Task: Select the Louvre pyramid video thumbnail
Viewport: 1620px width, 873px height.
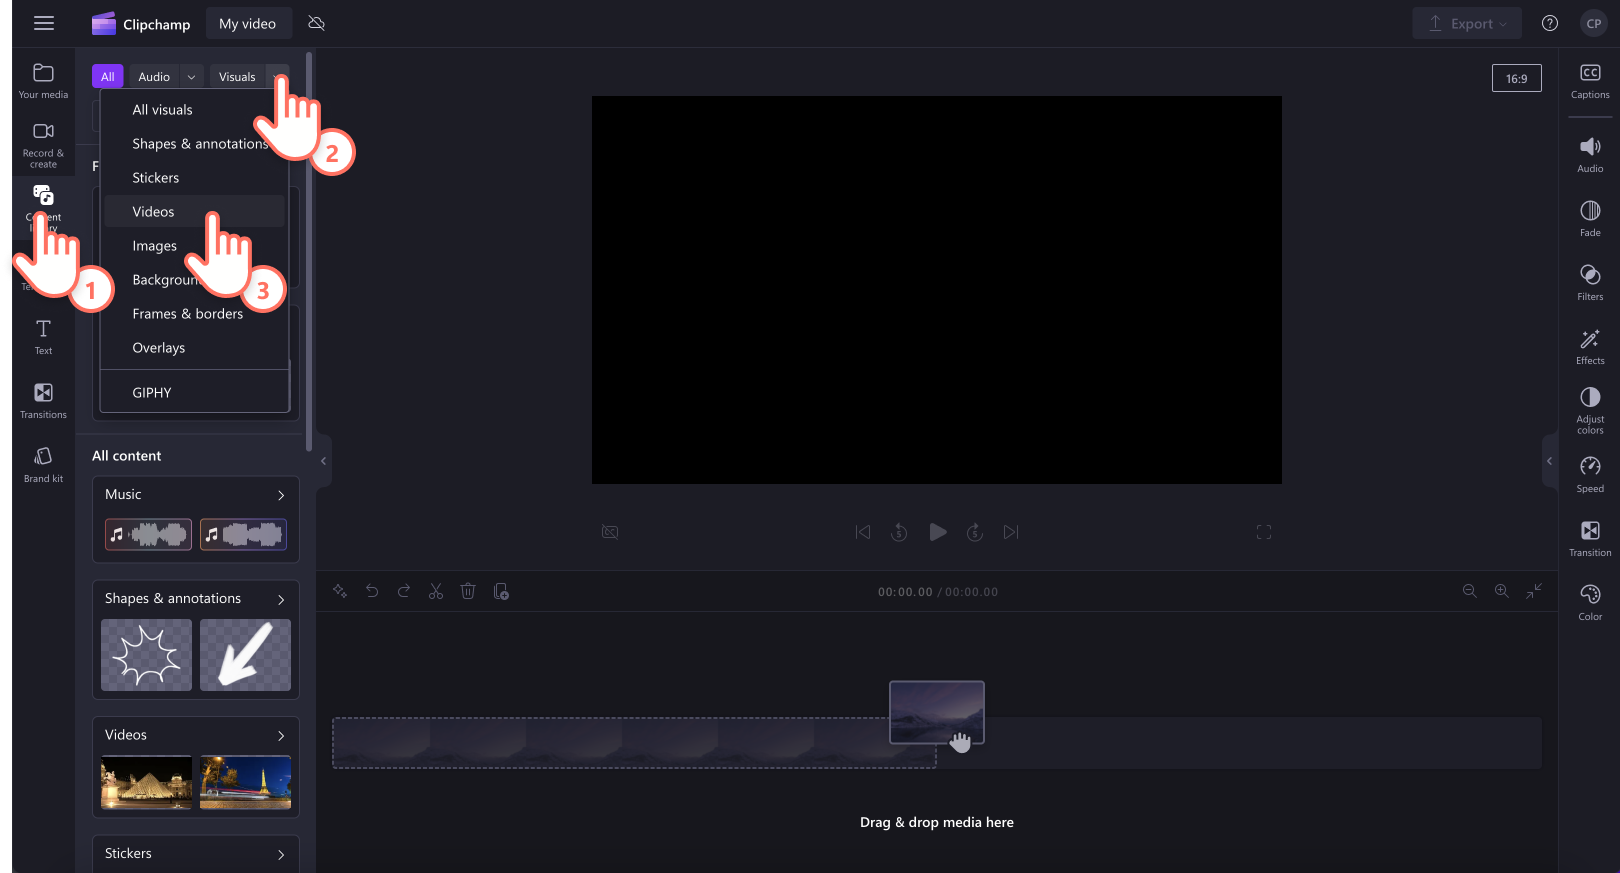Action: click(146, 782)
